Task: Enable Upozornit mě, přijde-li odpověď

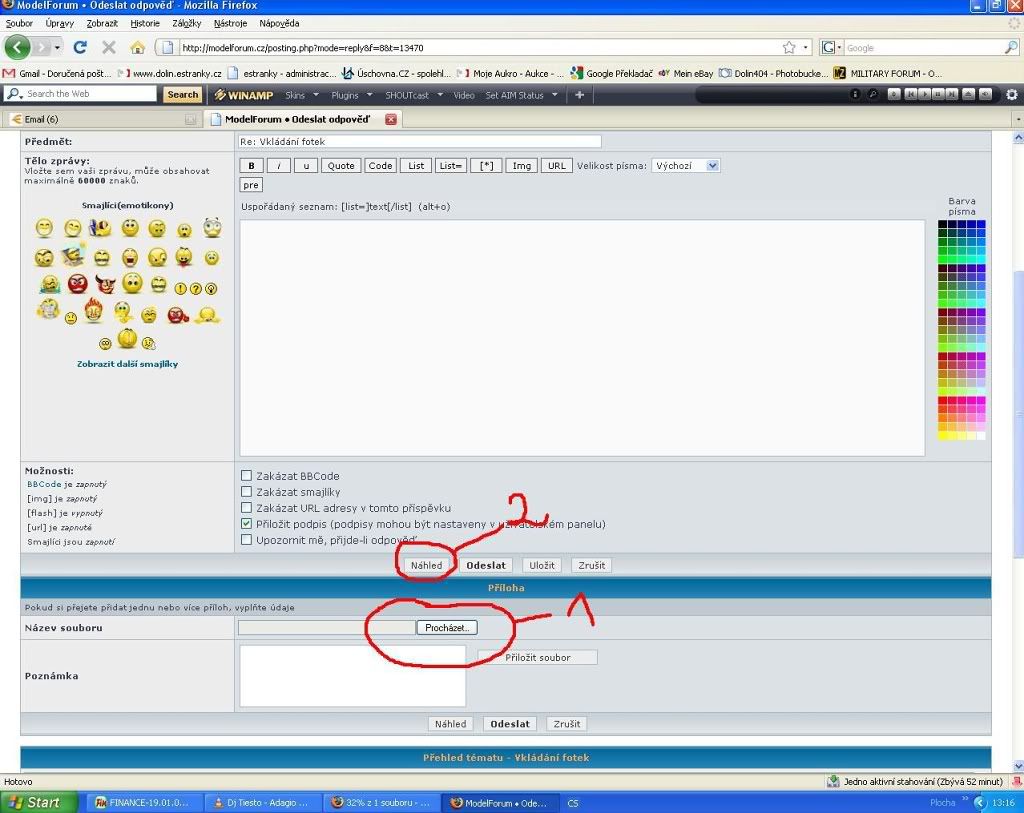Action: pyautogui.click(x=246, y=539)
